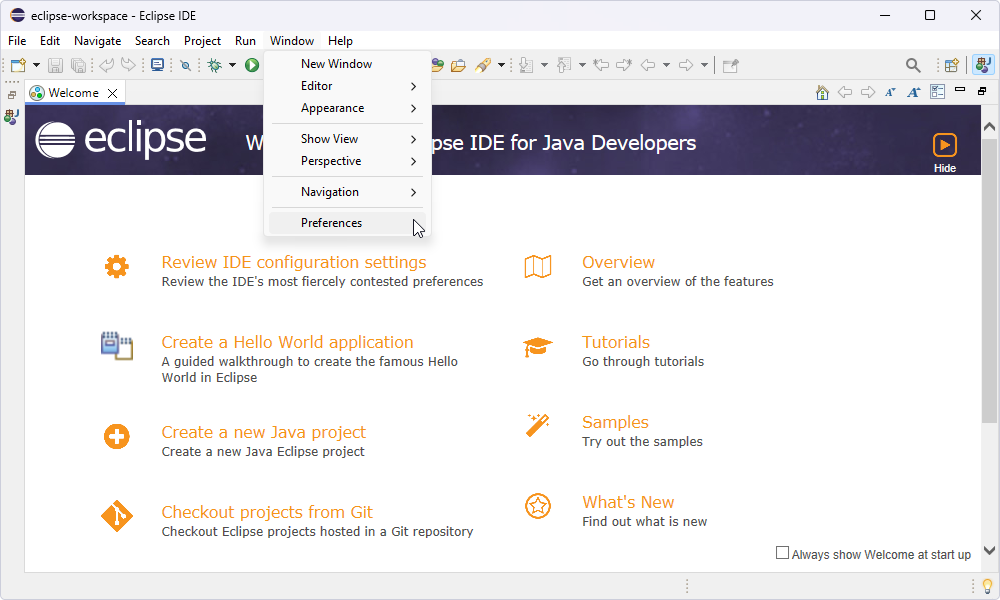Expand the Editor submenu
The width and height of the screenshot is (1000, 600).
click(348, 86)
